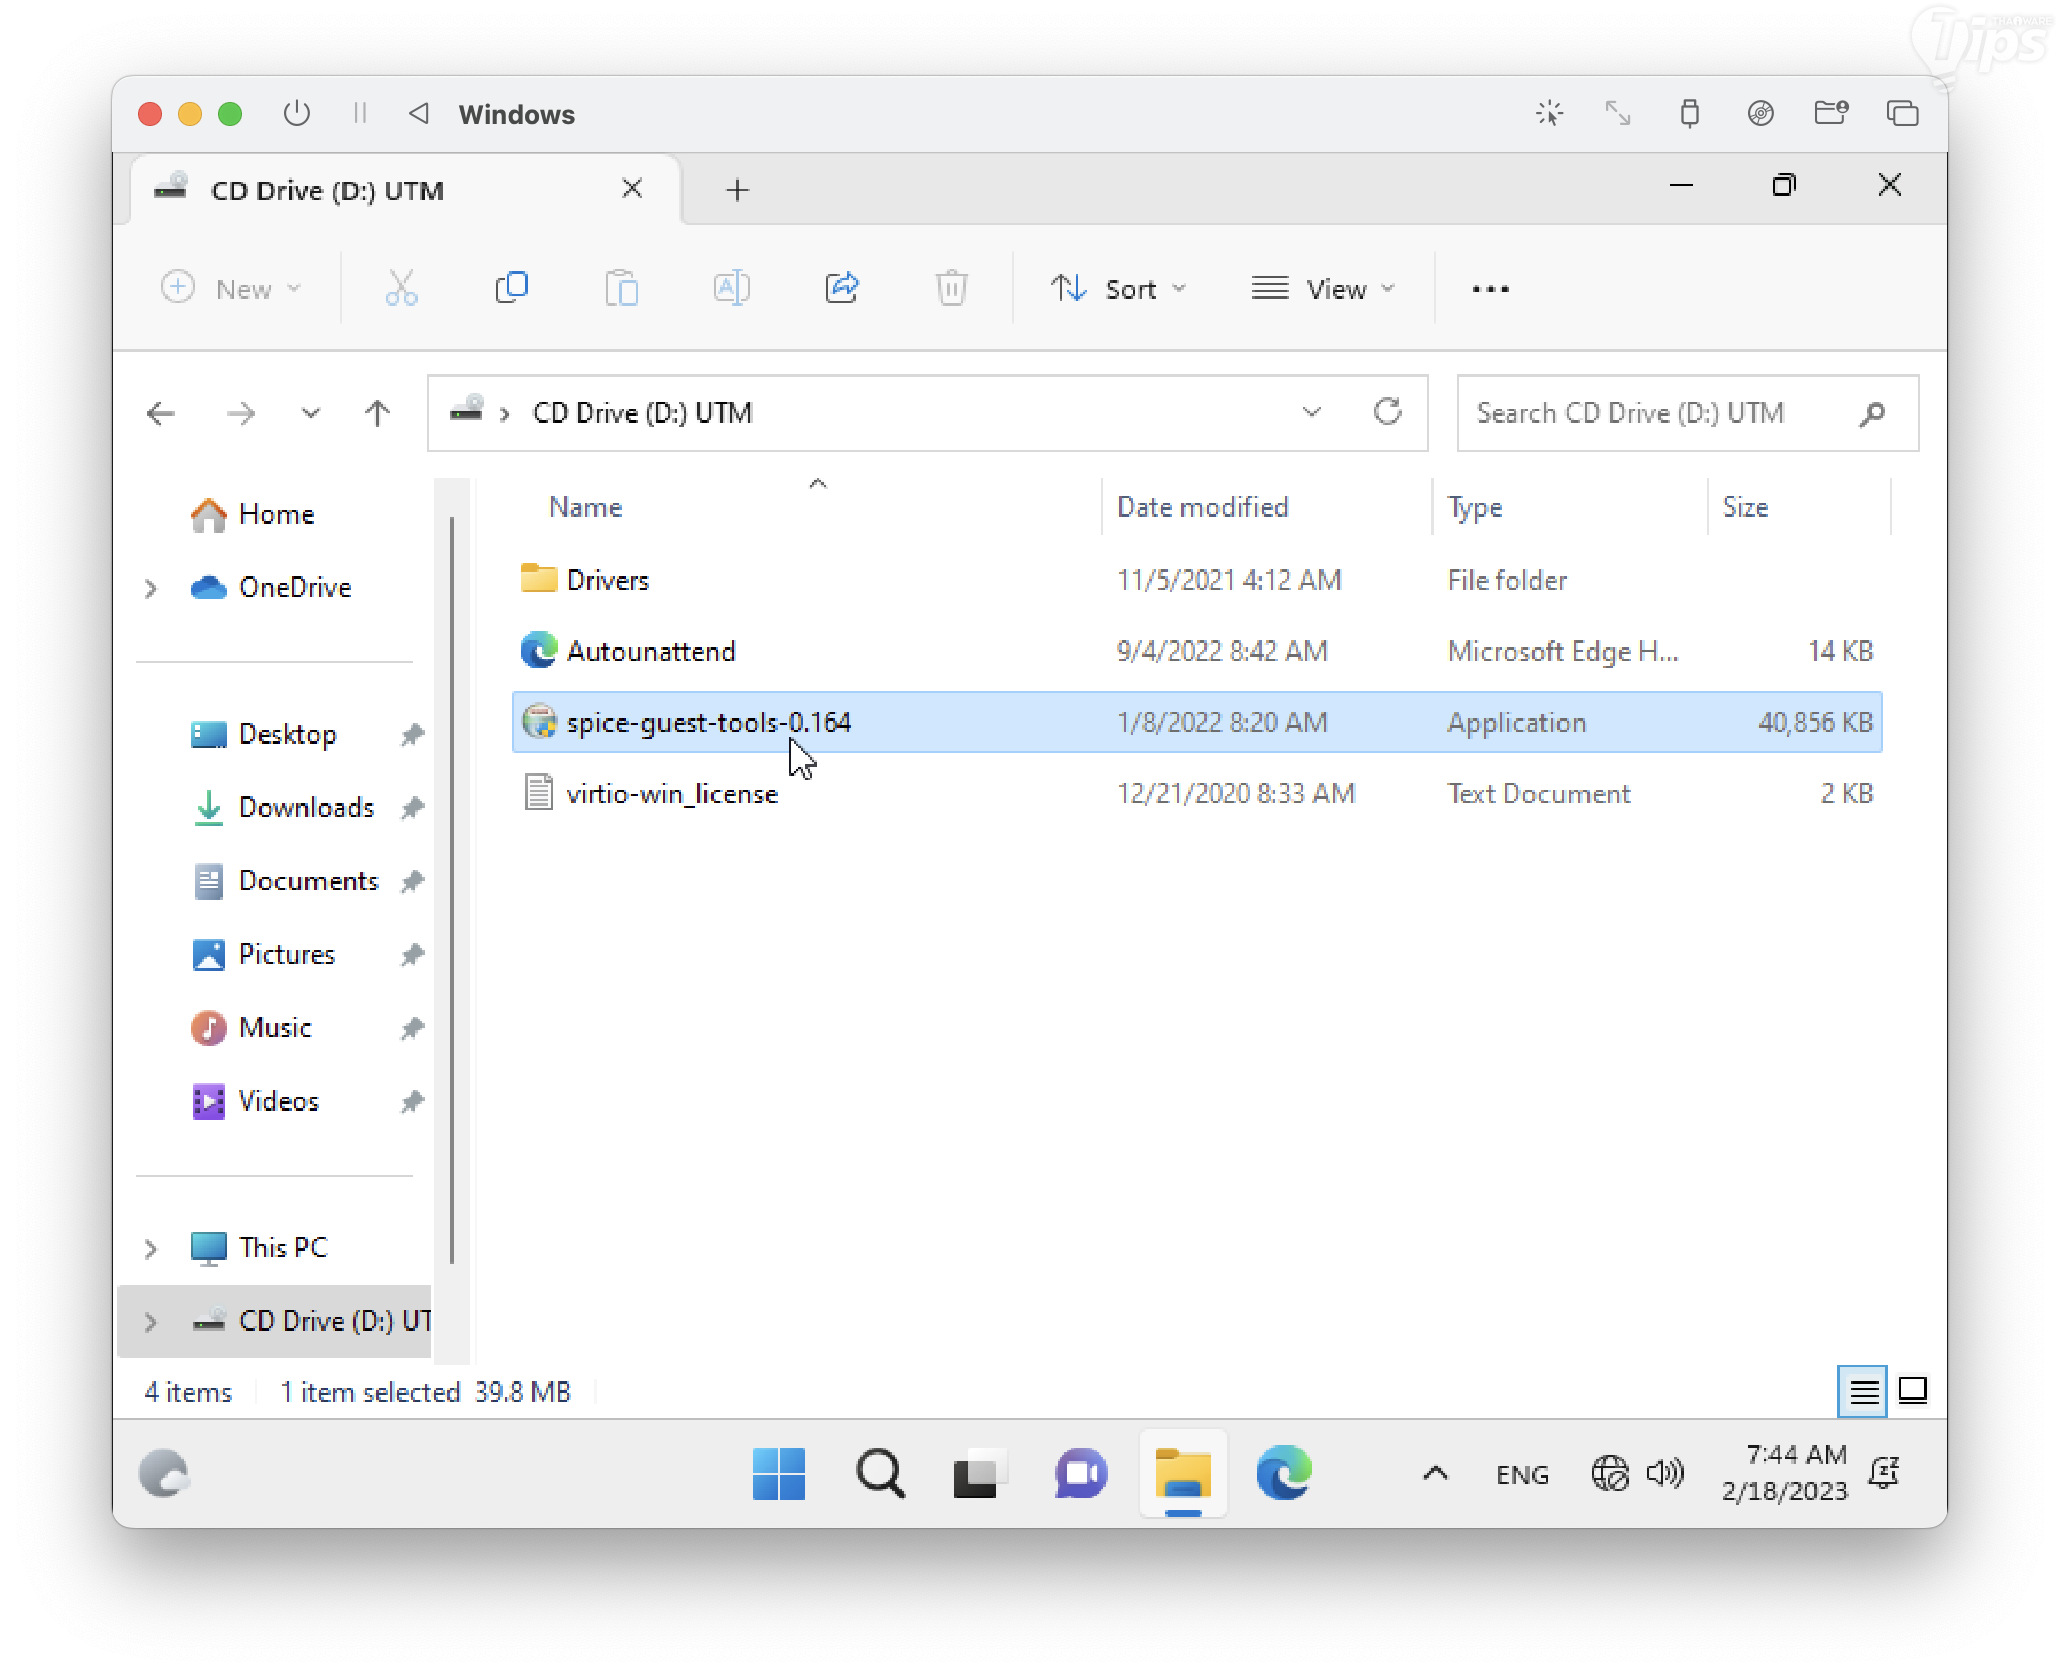Open the UTM USB devices icon

pos(1689,114)
